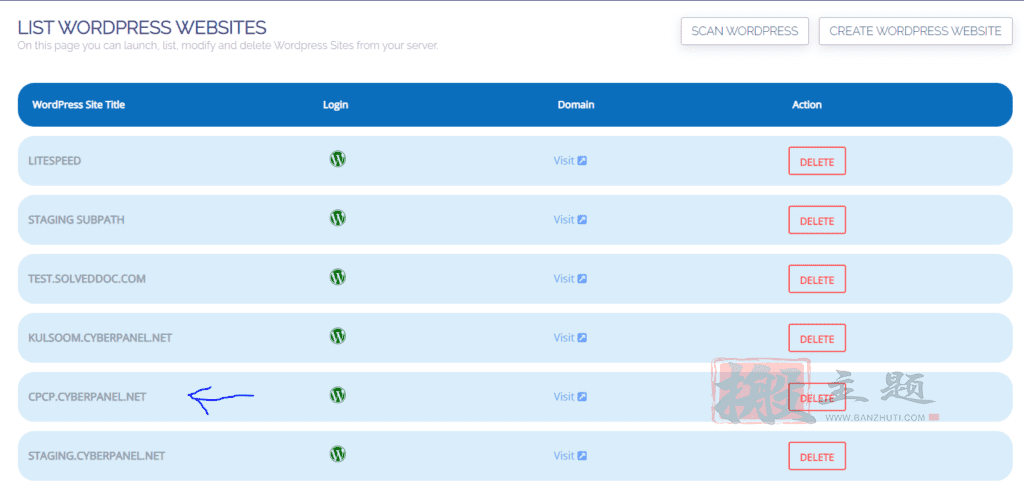Click the Scan WordPress button
This screenshot has width=1024, height=500.
pyautogui.click(x=744, y=31)
